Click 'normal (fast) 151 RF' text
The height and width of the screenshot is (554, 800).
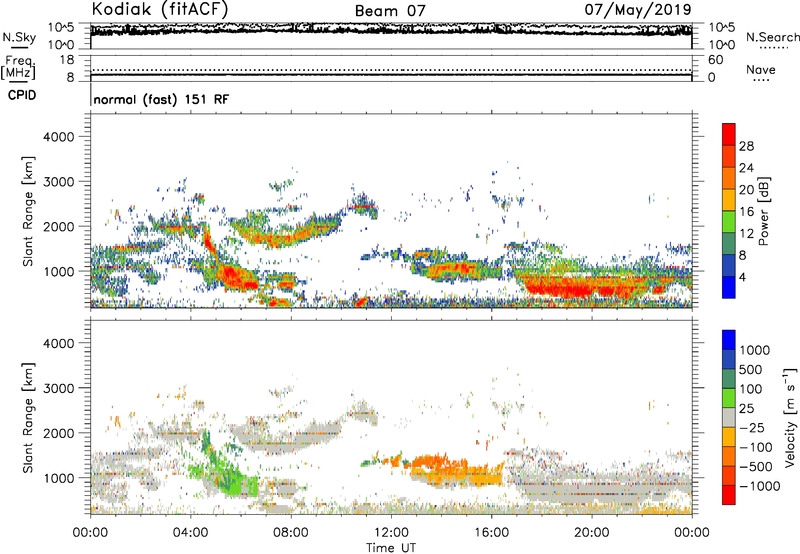tap(161, 99)
